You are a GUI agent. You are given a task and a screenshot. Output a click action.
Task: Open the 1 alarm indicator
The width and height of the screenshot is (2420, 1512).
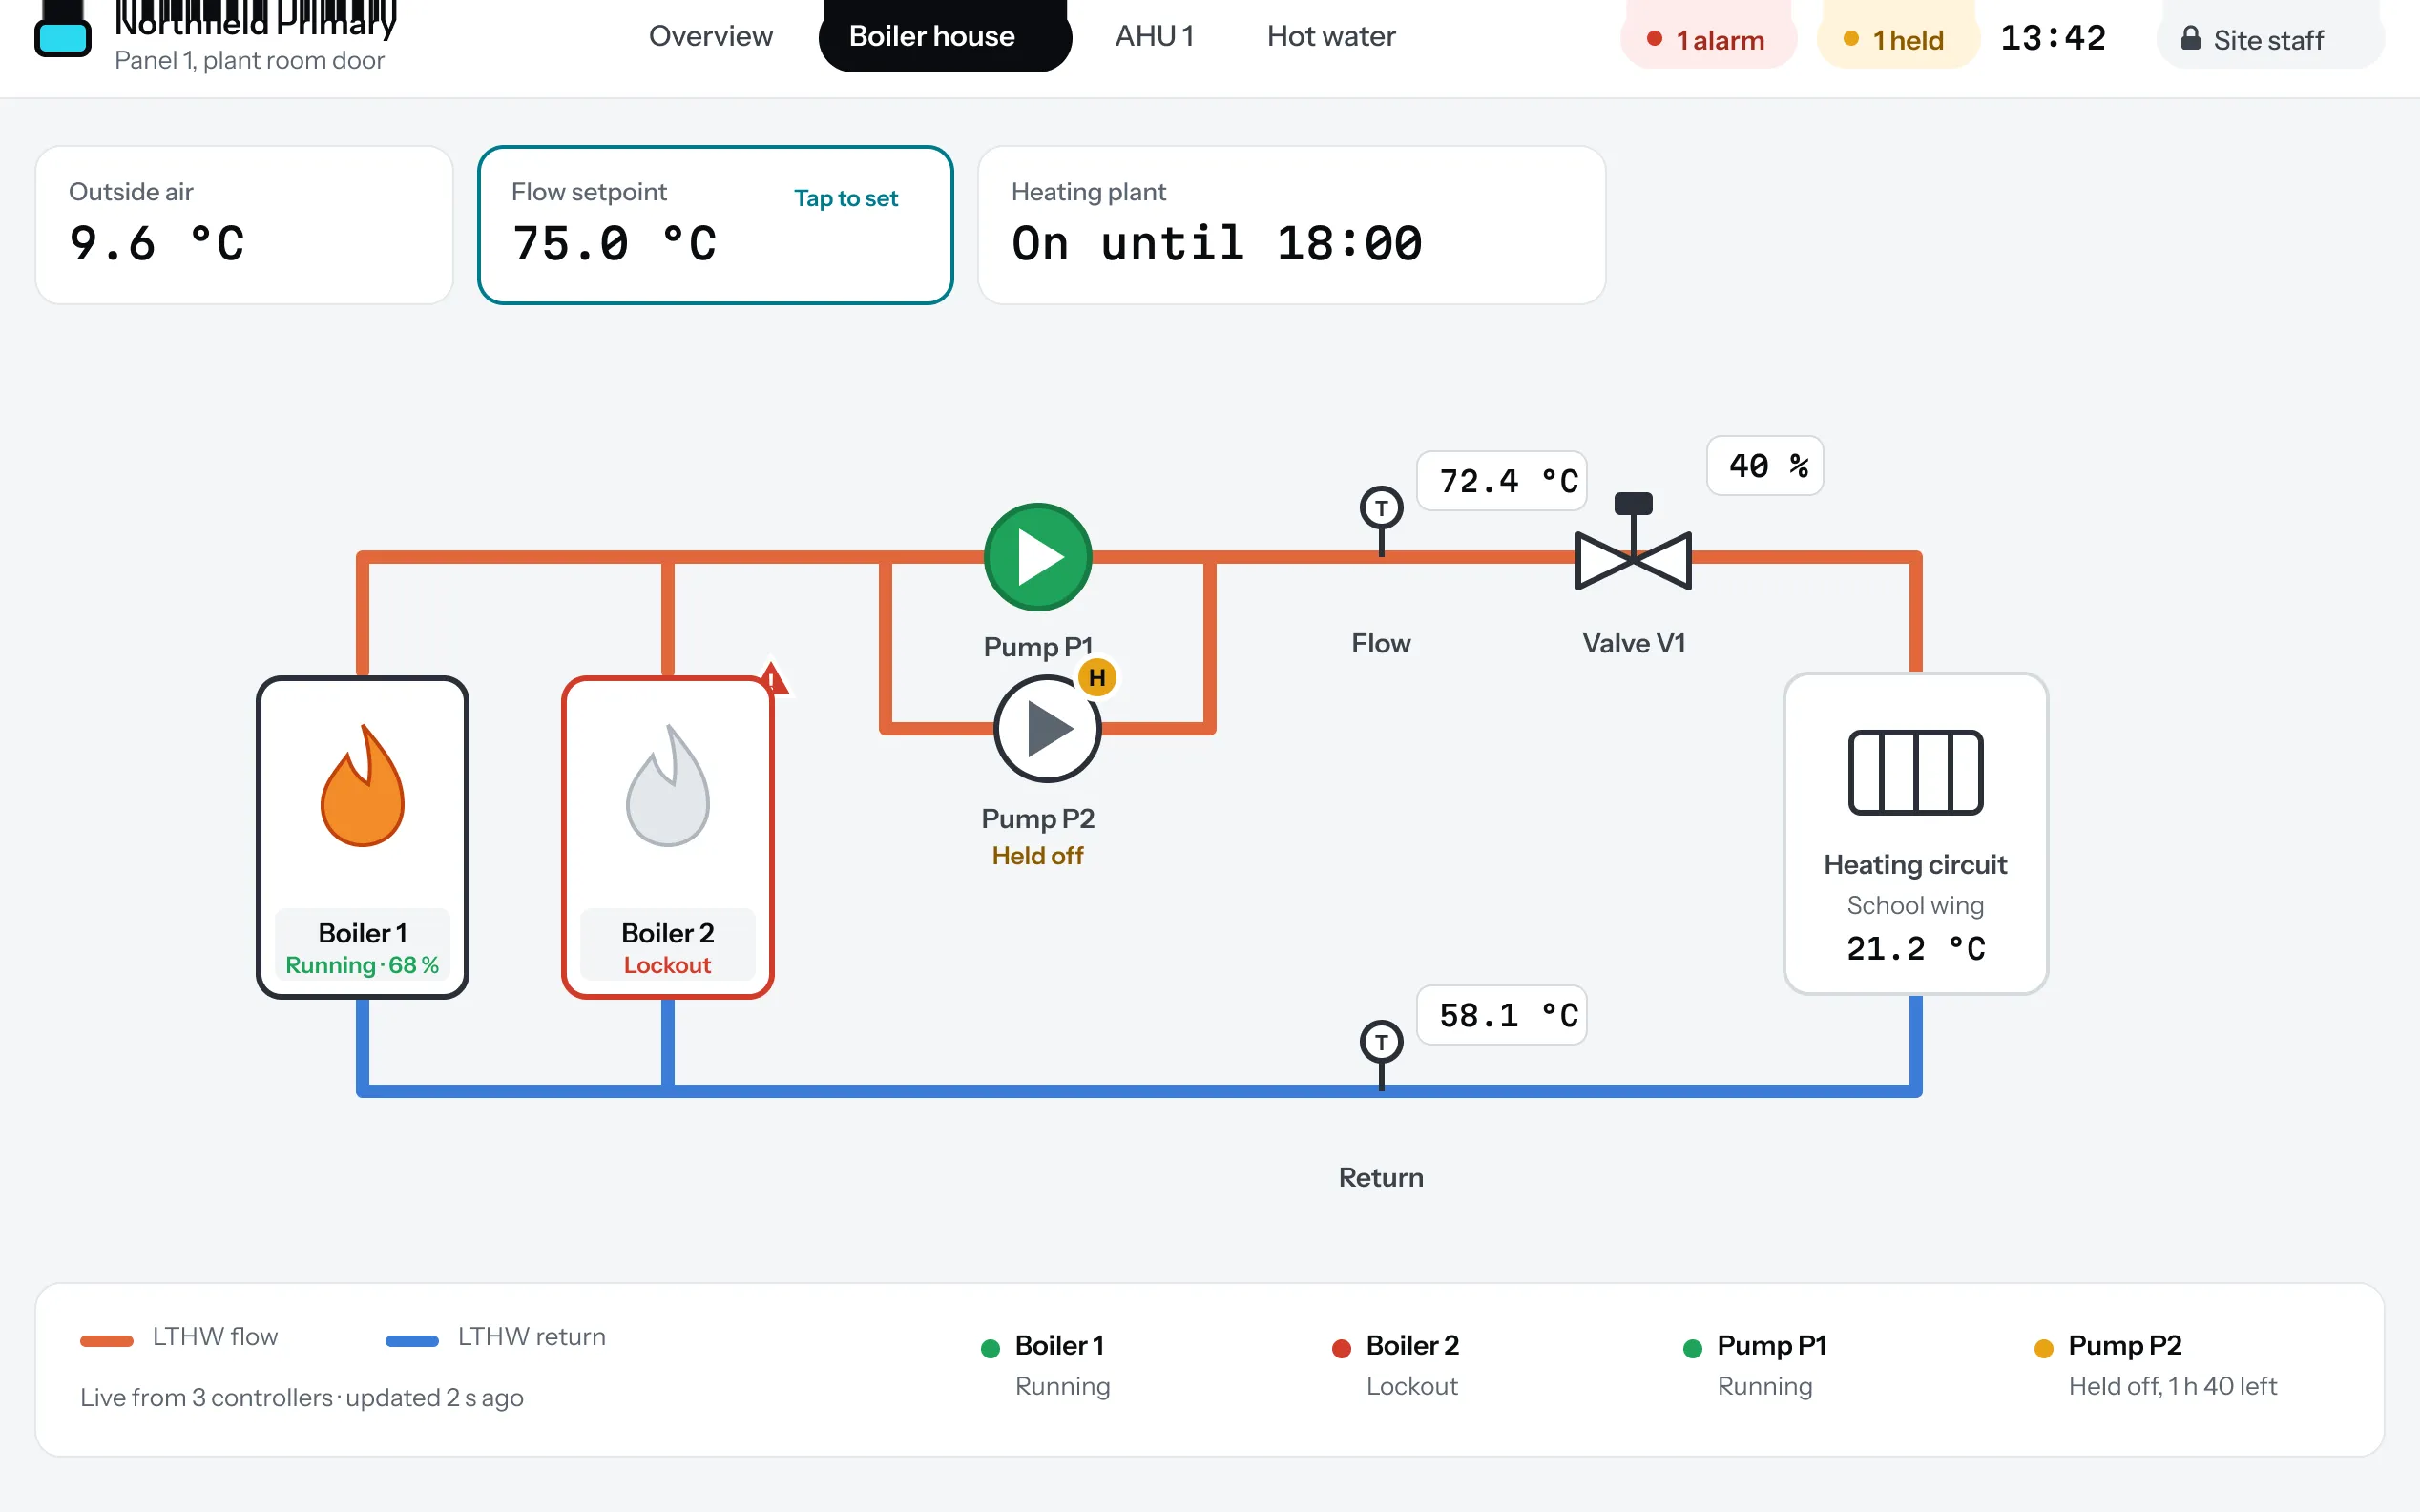coord(1708,39)
